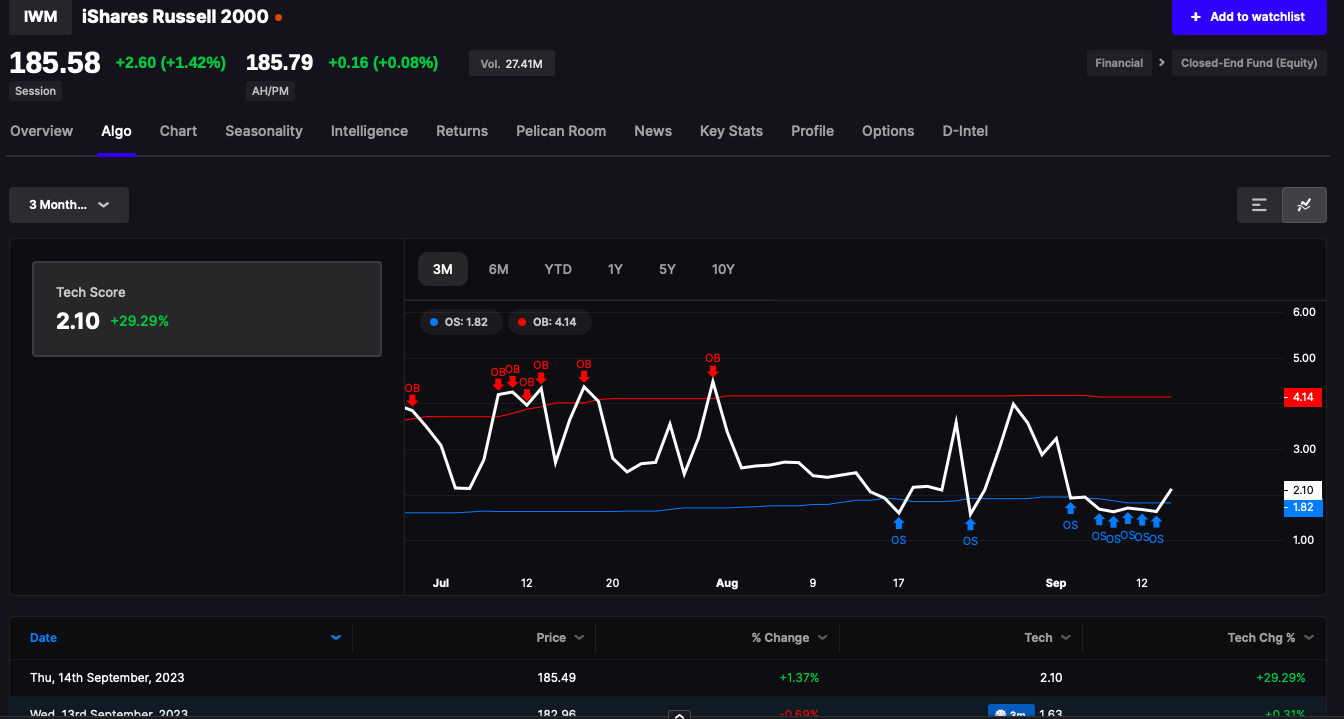Select the 5Y chart range

667,269
